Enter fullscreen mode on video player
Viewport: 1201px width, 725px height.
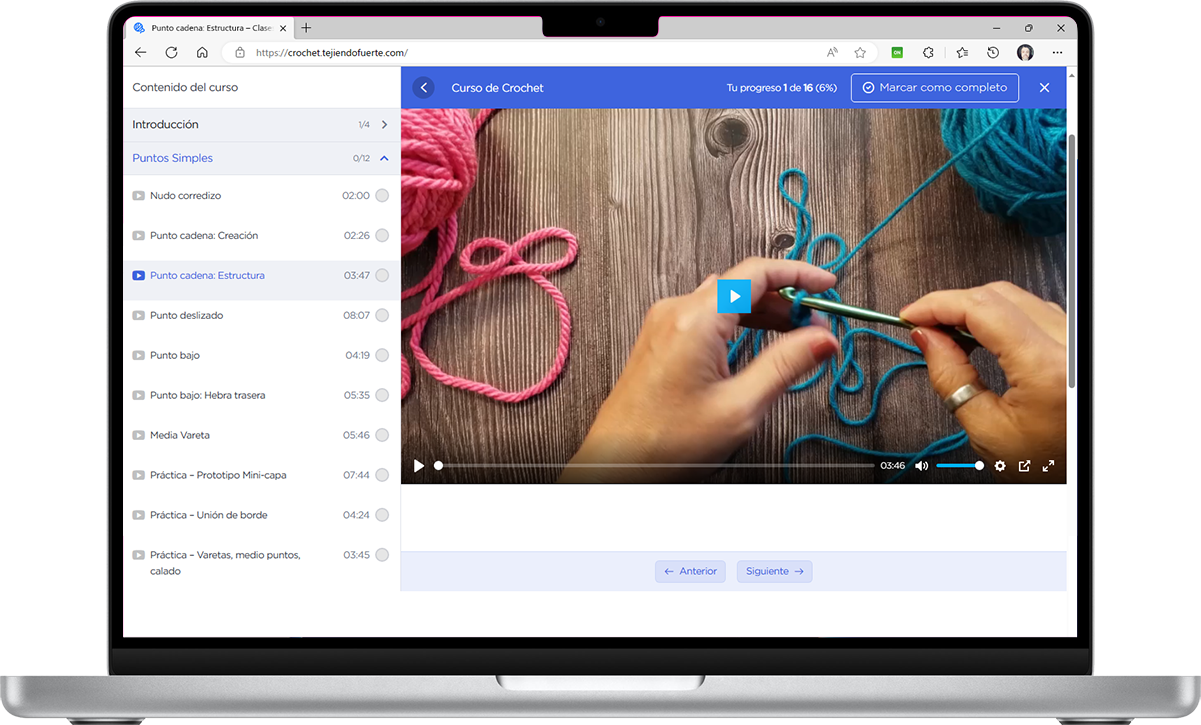1048,466
